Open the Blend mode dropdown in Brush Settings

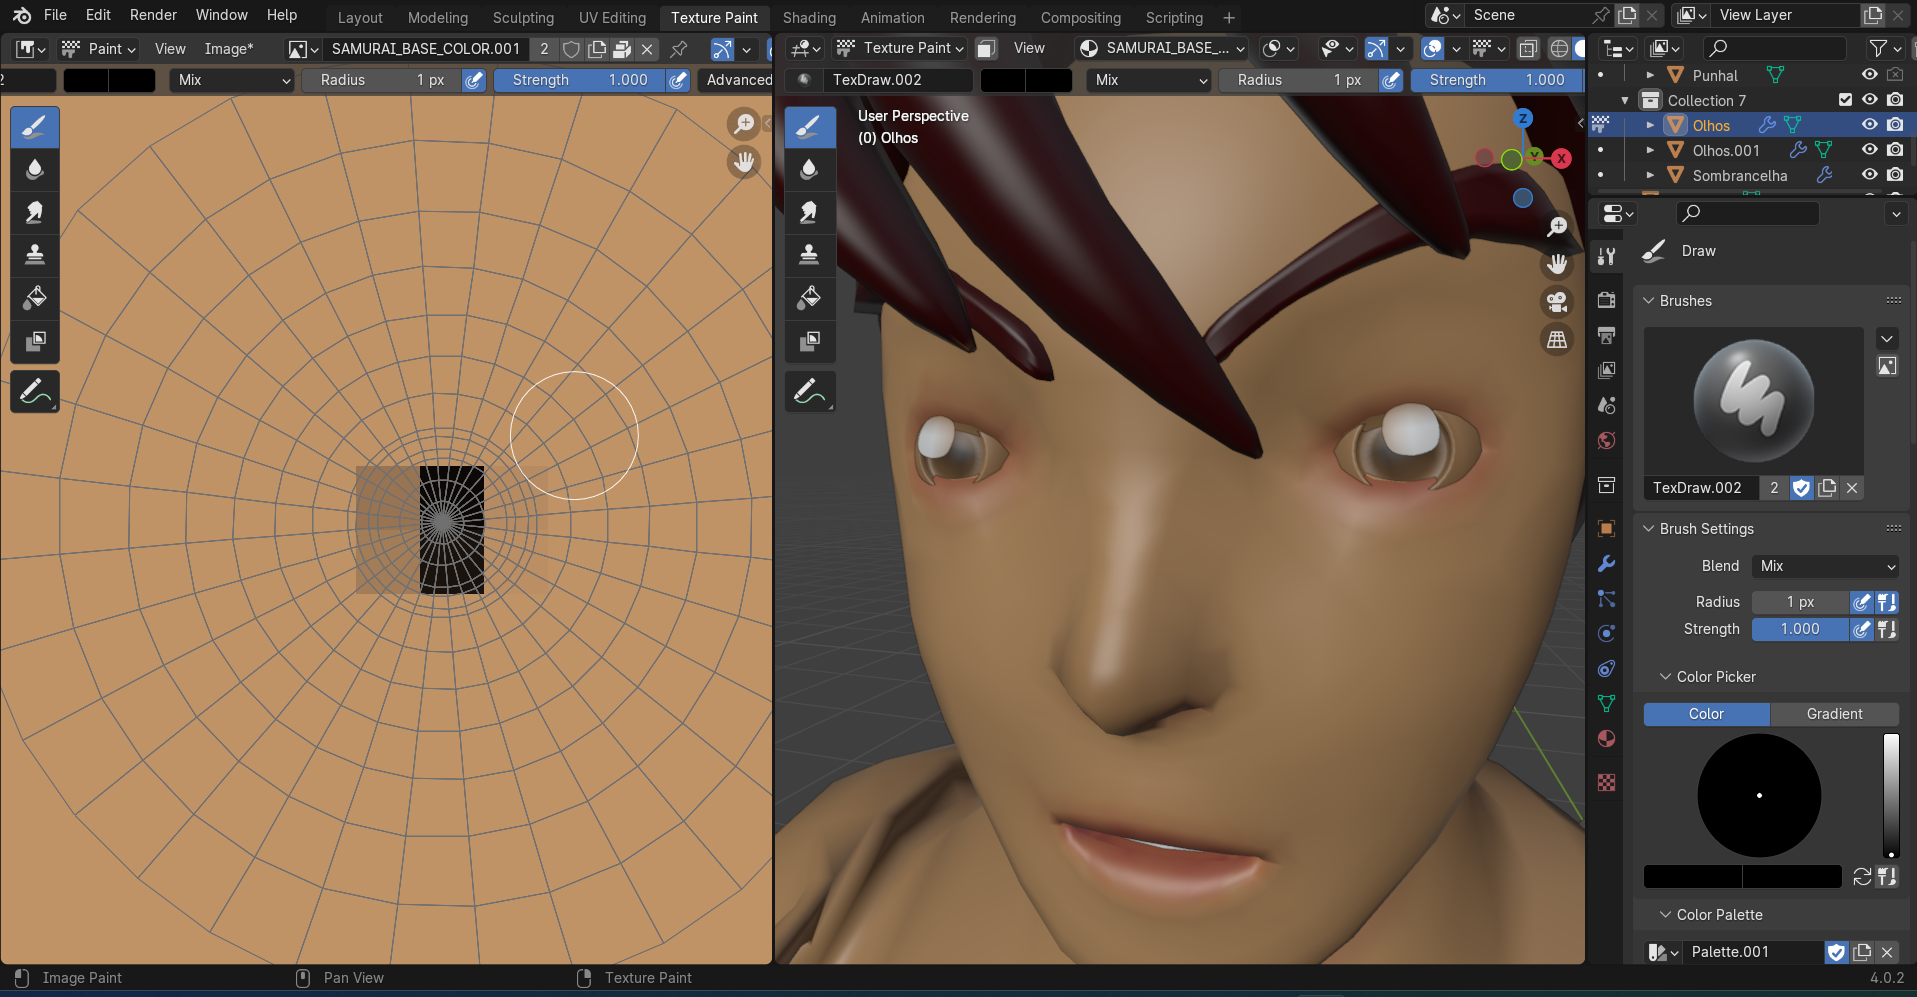(1826, 566)
